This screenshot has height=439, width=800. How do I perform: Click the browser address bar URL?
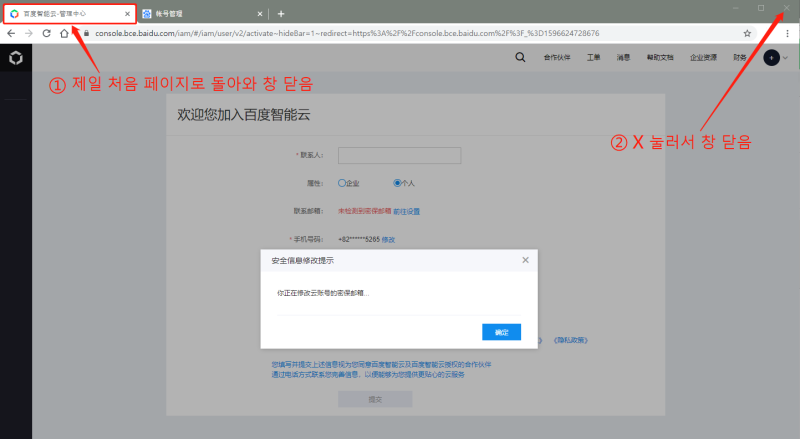347,33
